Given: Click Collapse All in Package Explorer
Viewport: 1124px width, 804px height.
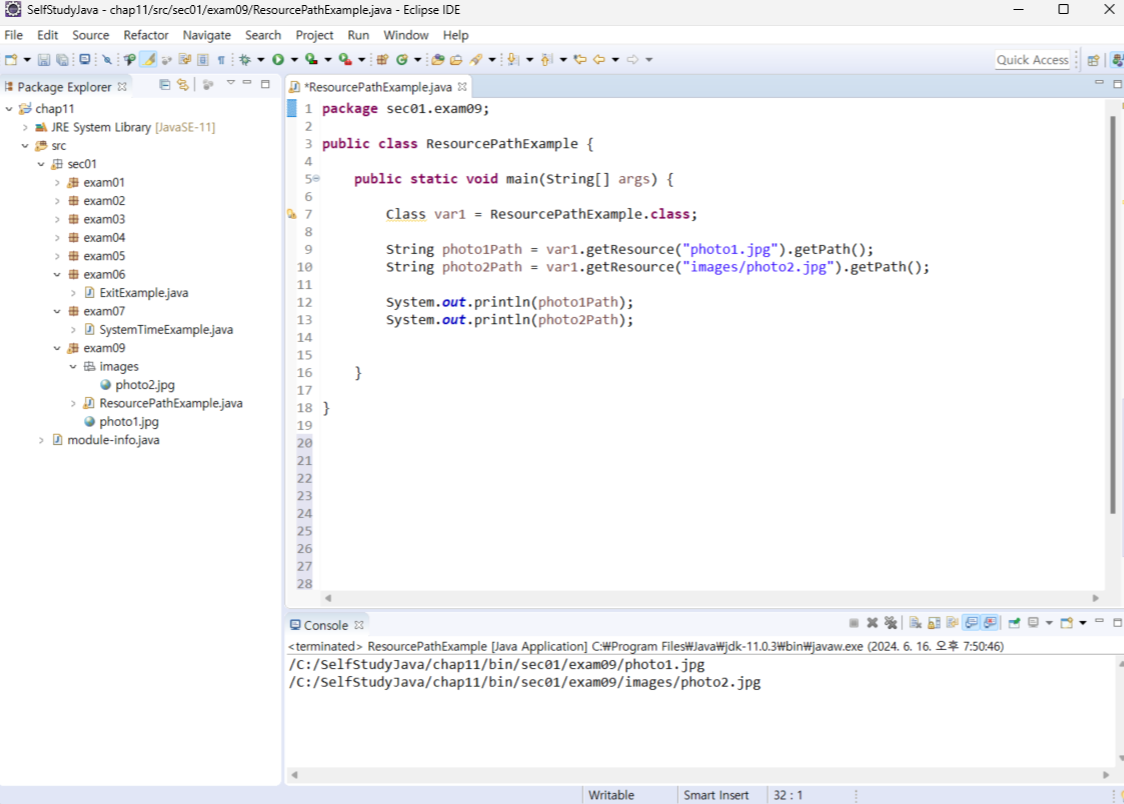Looking at the screenshot, I should tap(165, 85).
